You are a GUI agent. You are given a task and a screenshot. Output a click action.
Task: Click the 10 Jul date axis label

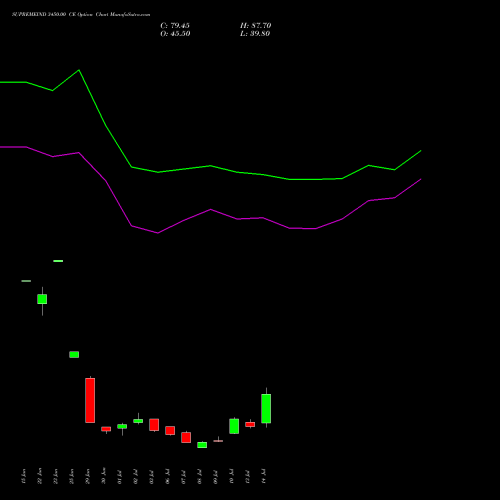click(x=232, y=476)
